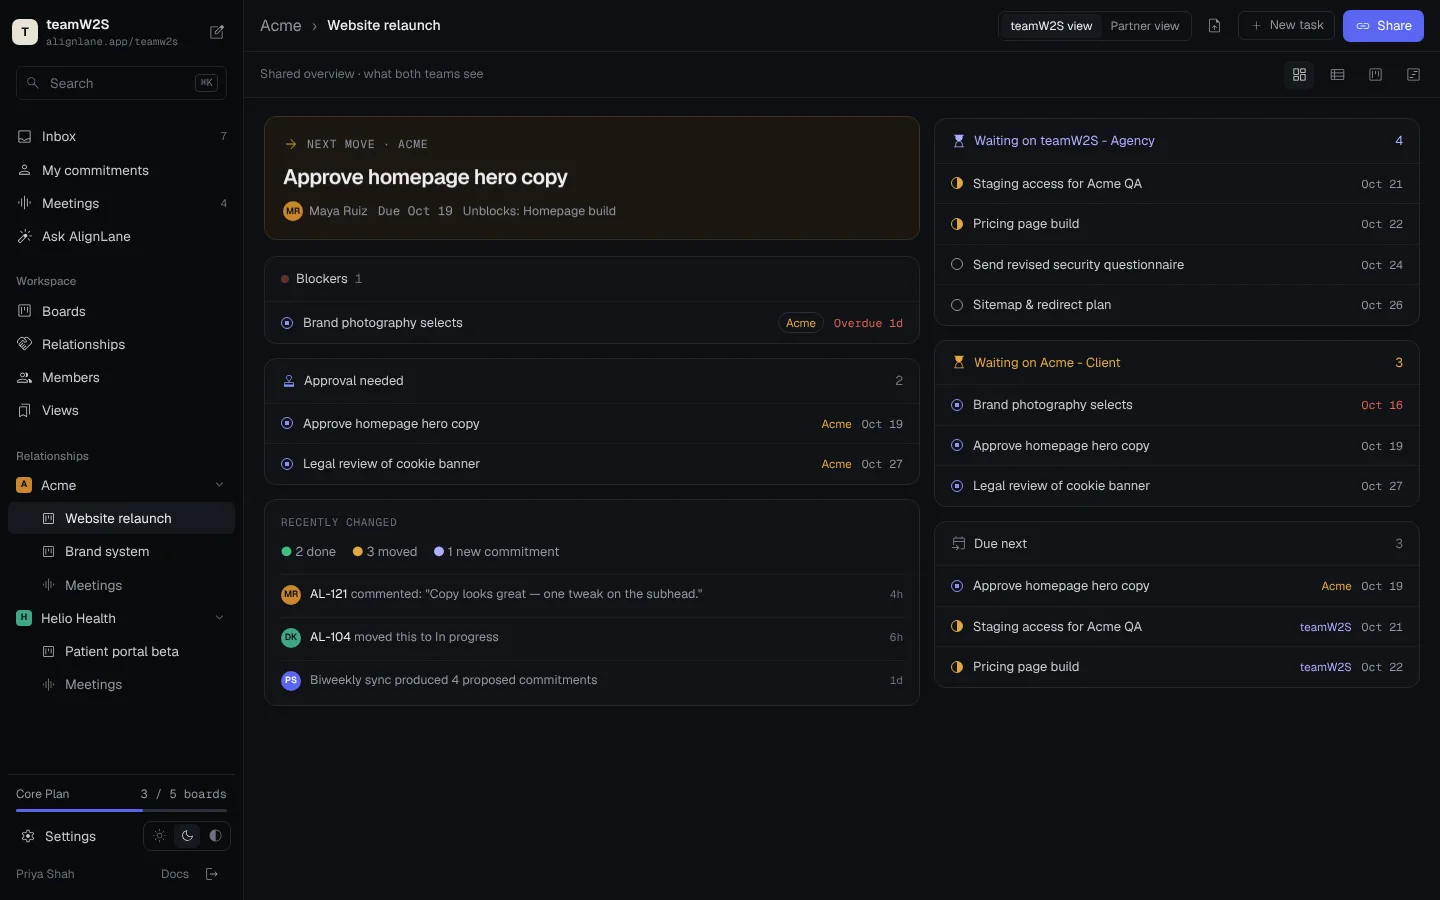Select the dark theme moon toggle
Viewport: 1440px width, 900px height.
pos(187,836)
